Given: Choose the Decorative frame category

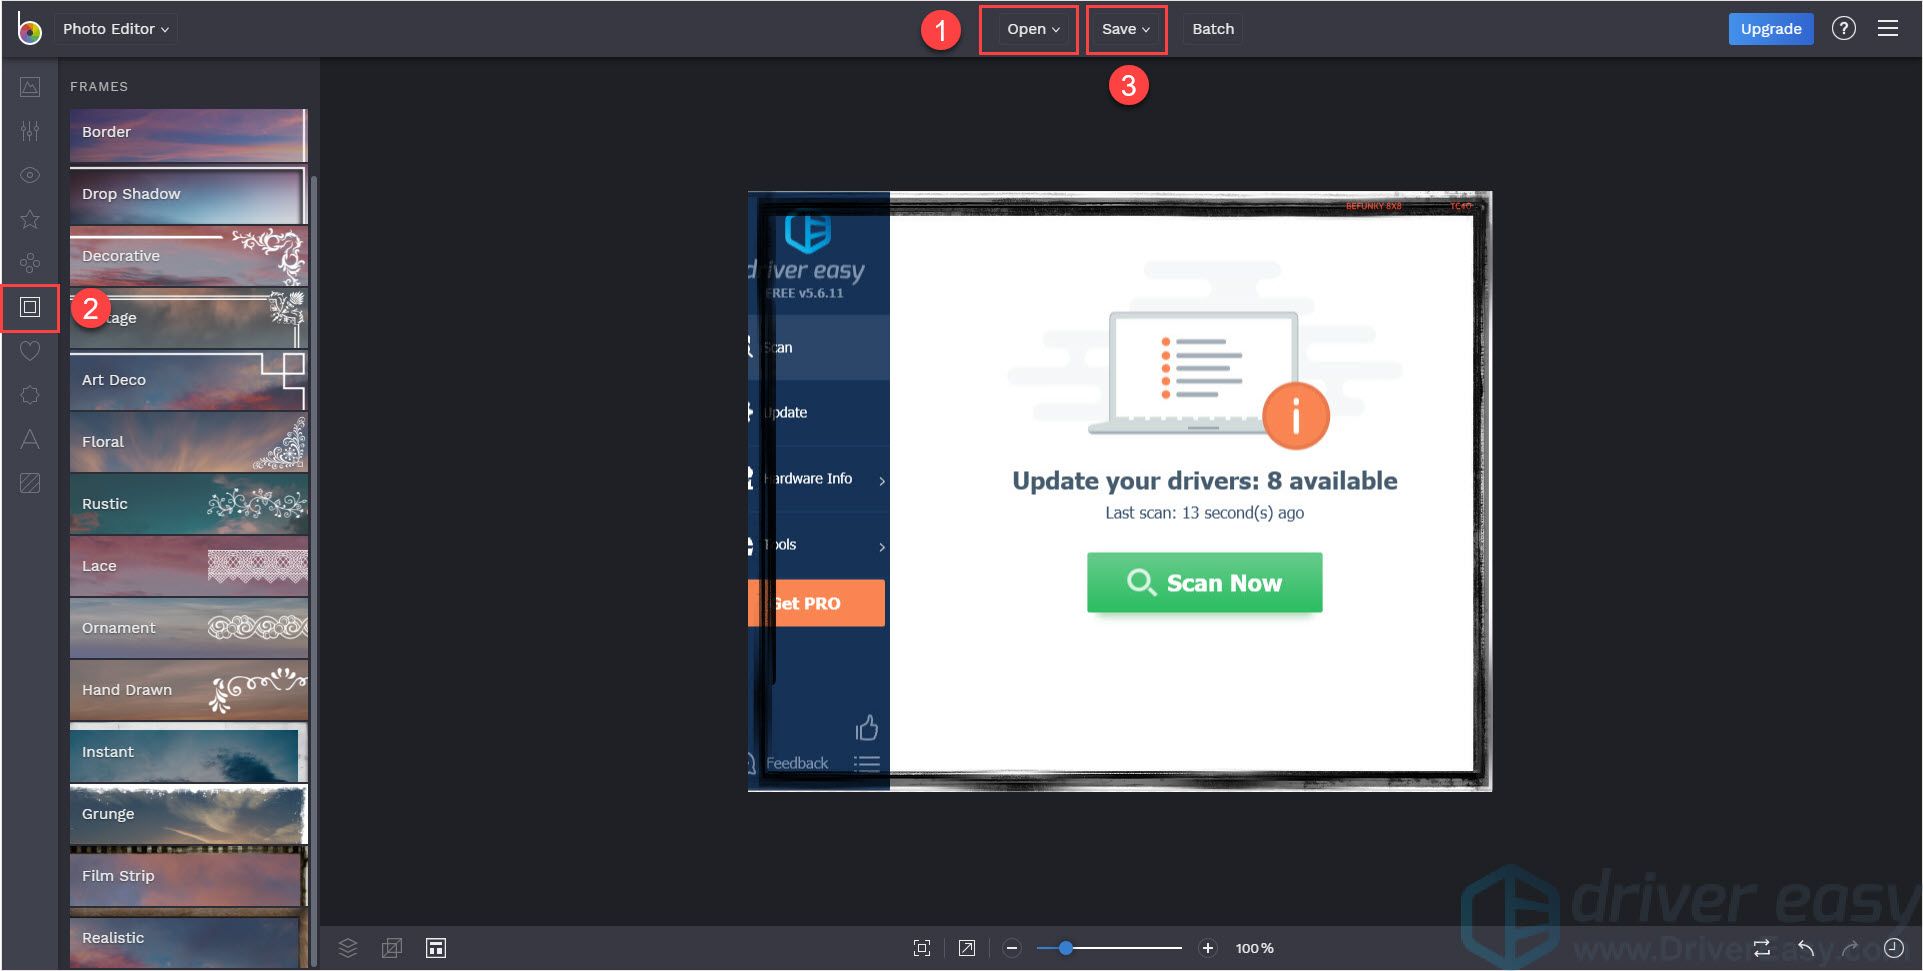Looking at the screenshot, I should click(x=188, y=257).
